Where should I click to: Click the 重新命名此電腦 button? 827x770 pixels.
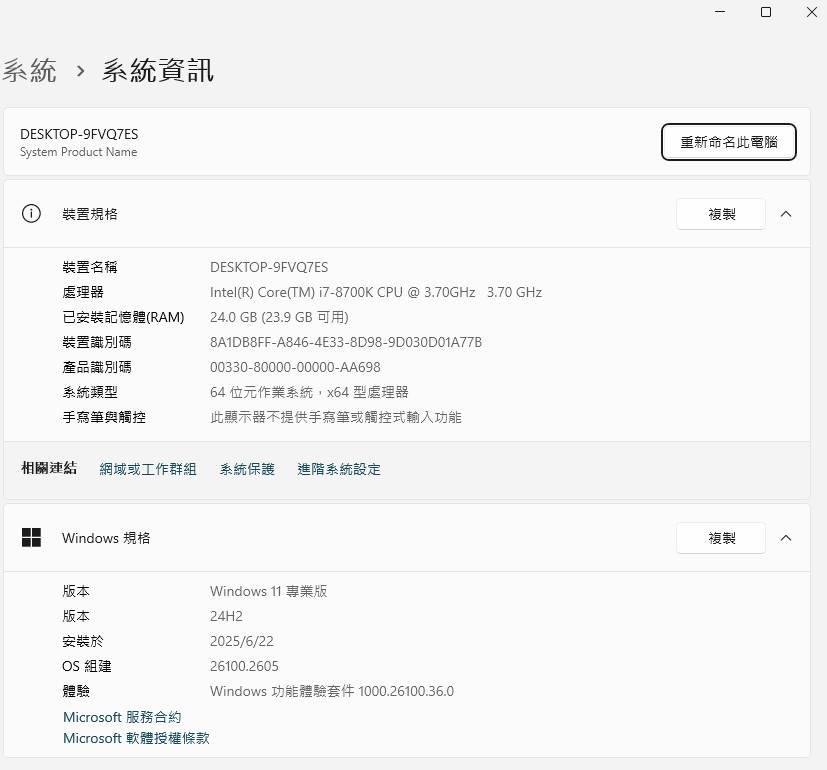(x=728, y=142)
